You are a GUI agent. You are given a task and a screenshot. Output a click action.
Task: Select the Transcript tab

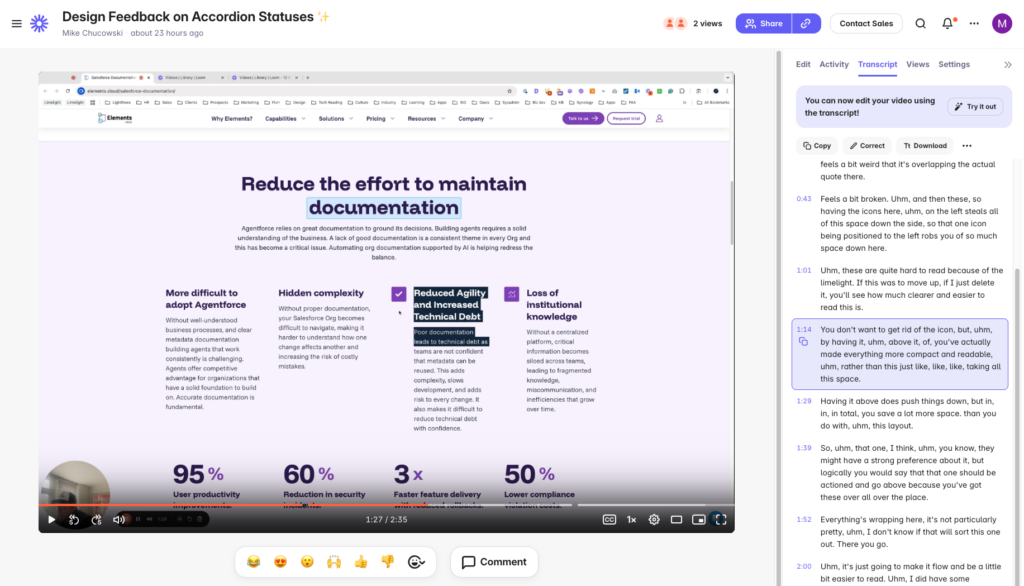click(877, 64)
